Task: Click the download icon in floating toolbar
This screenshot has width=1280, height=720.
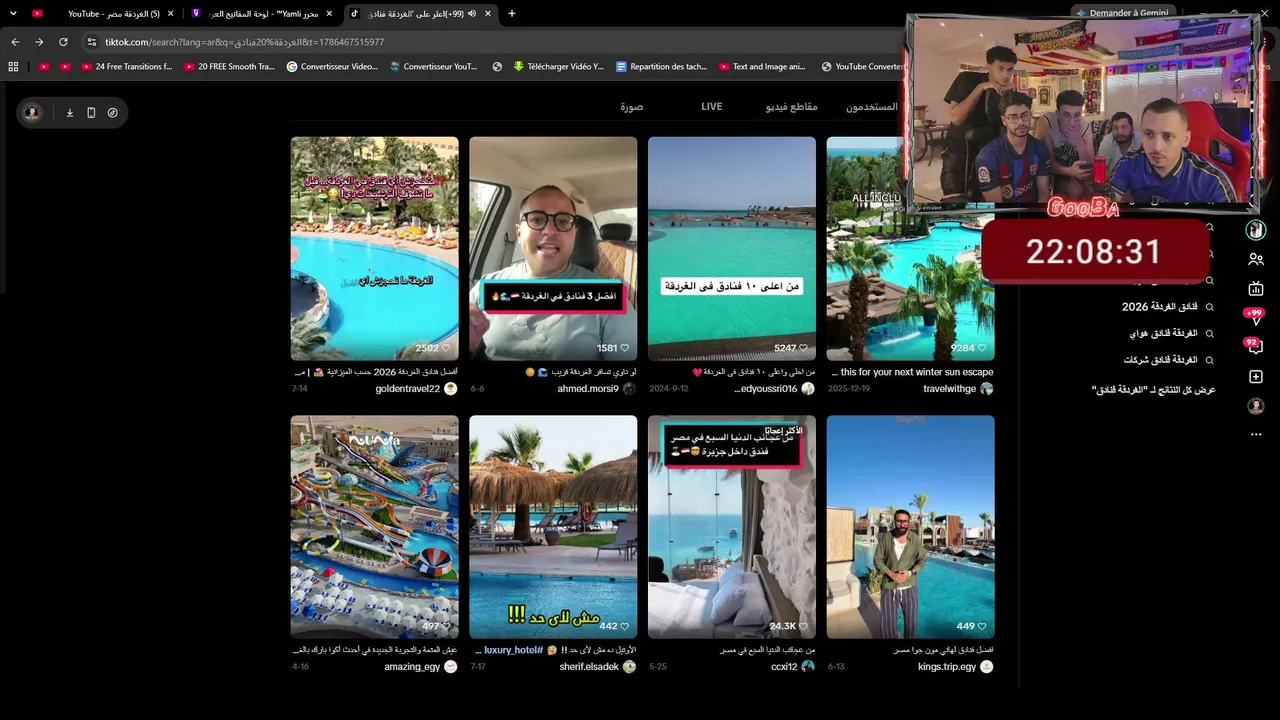Action: point(70,113)
